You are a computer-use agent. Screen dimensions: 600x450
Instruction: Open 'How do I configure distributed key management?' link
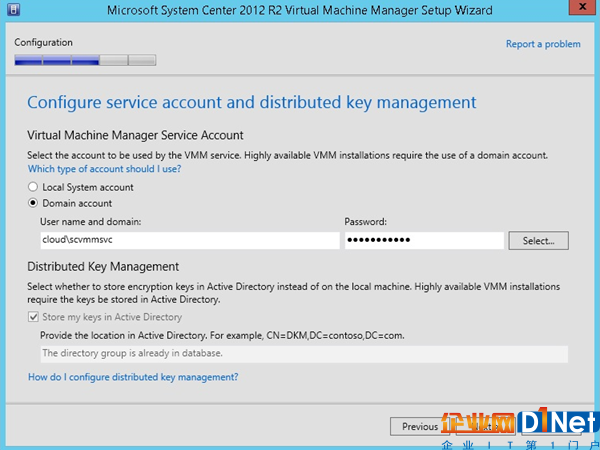(x=133, y=377)
